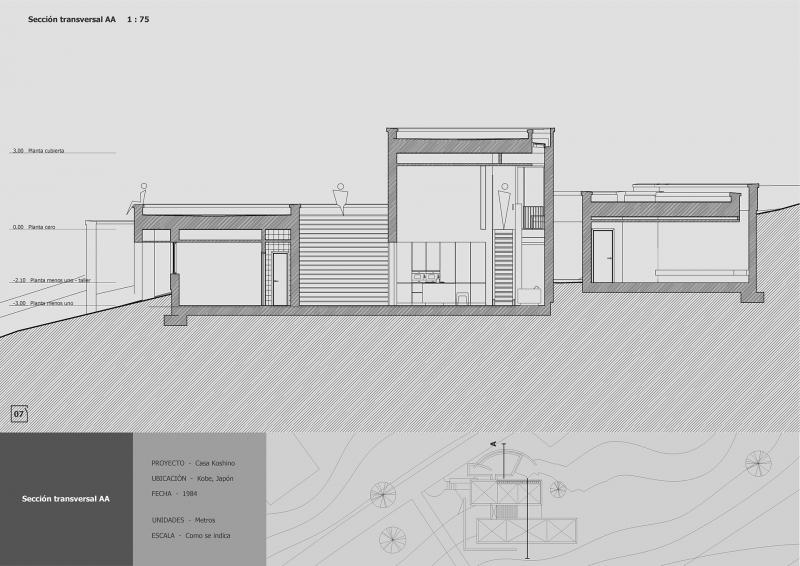Image resolution: width=800 pixels, height=566 pixels.
Task: Click the 'UBICACIÓN - Kobe, Japón' text
Action: (x=192, y=478)
